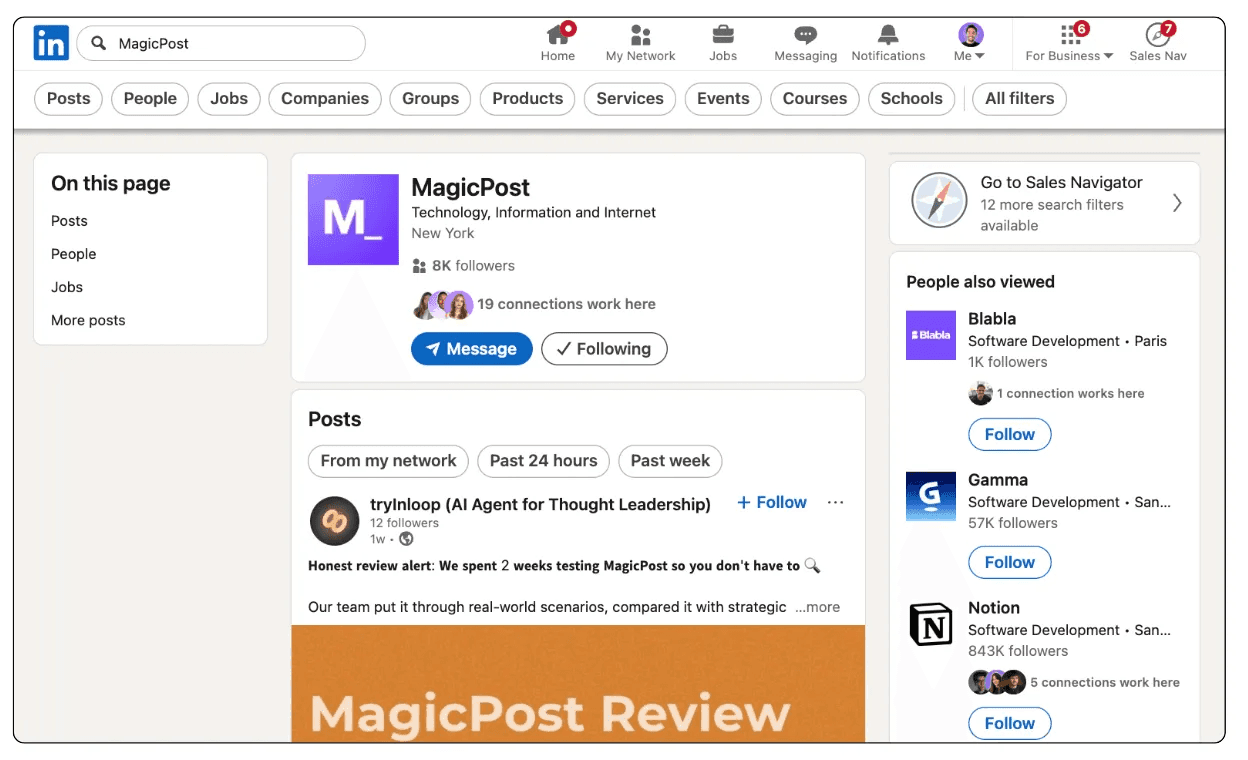Filter results by Posts
Screen dimensions: 1248x760
coord(69,99)
